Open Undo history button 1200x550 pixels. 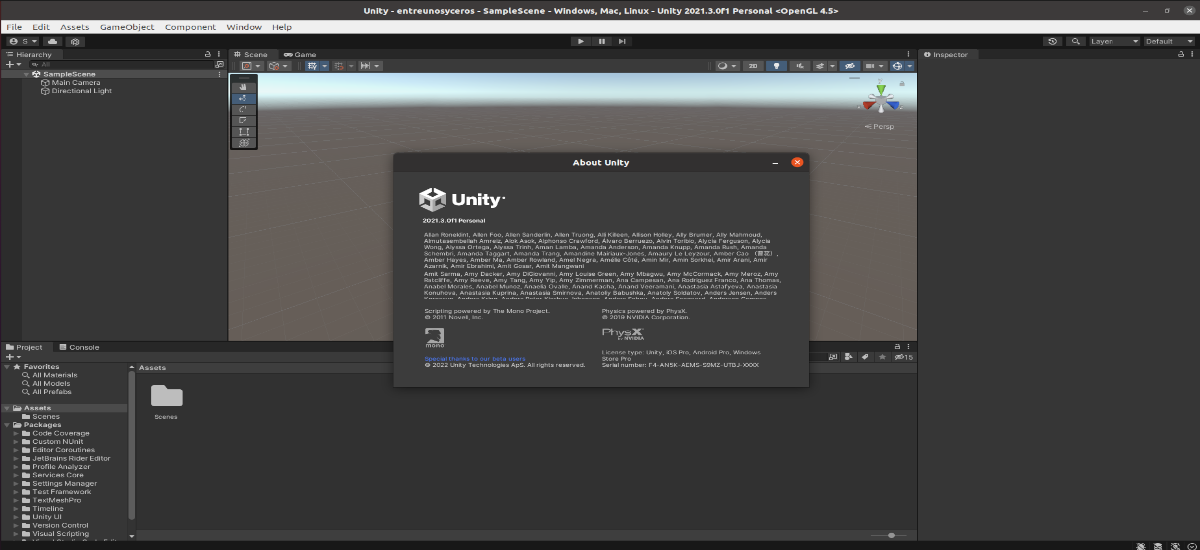point(1052,41)
